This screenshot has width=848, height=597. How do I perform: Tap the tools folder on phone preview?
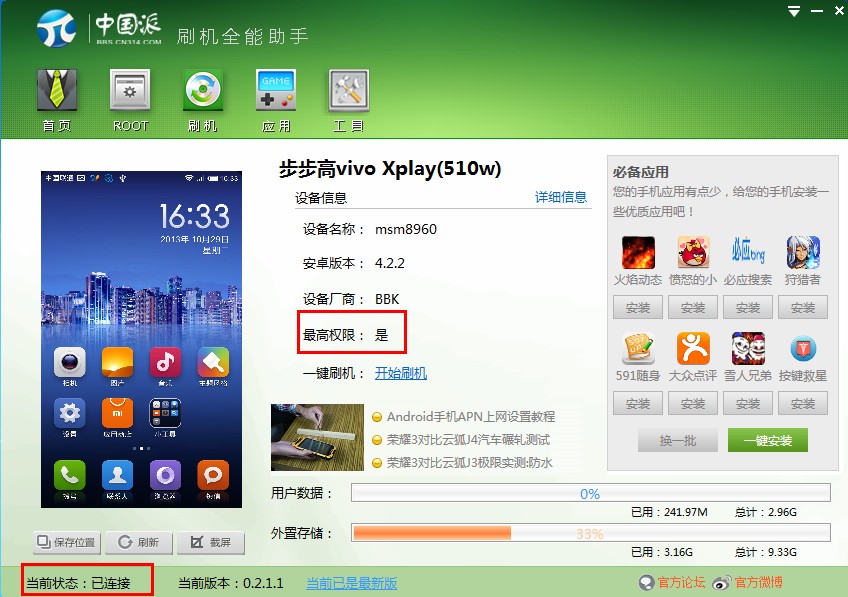165,413
